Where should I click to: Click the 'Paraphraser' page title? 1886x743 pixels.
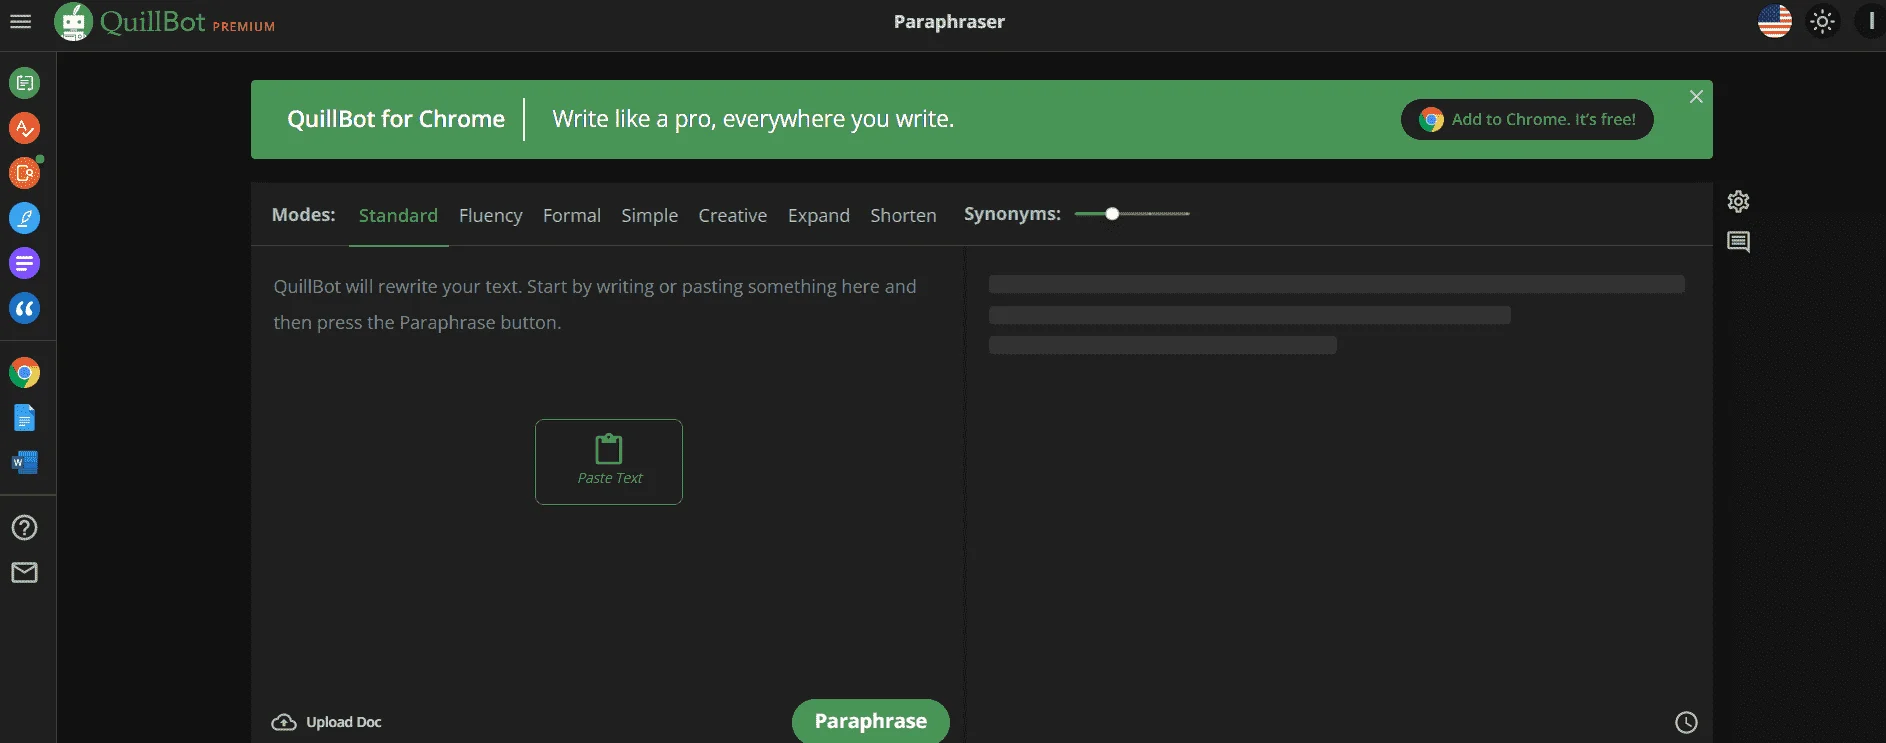click(949, 22)
